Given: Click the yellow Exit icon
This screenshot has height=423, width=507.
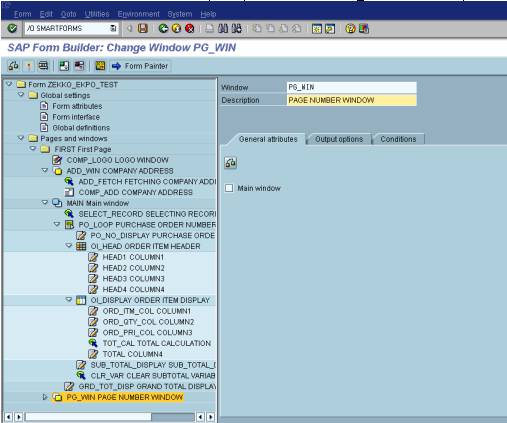Looking at the screenshot, I should click(176, 28).
